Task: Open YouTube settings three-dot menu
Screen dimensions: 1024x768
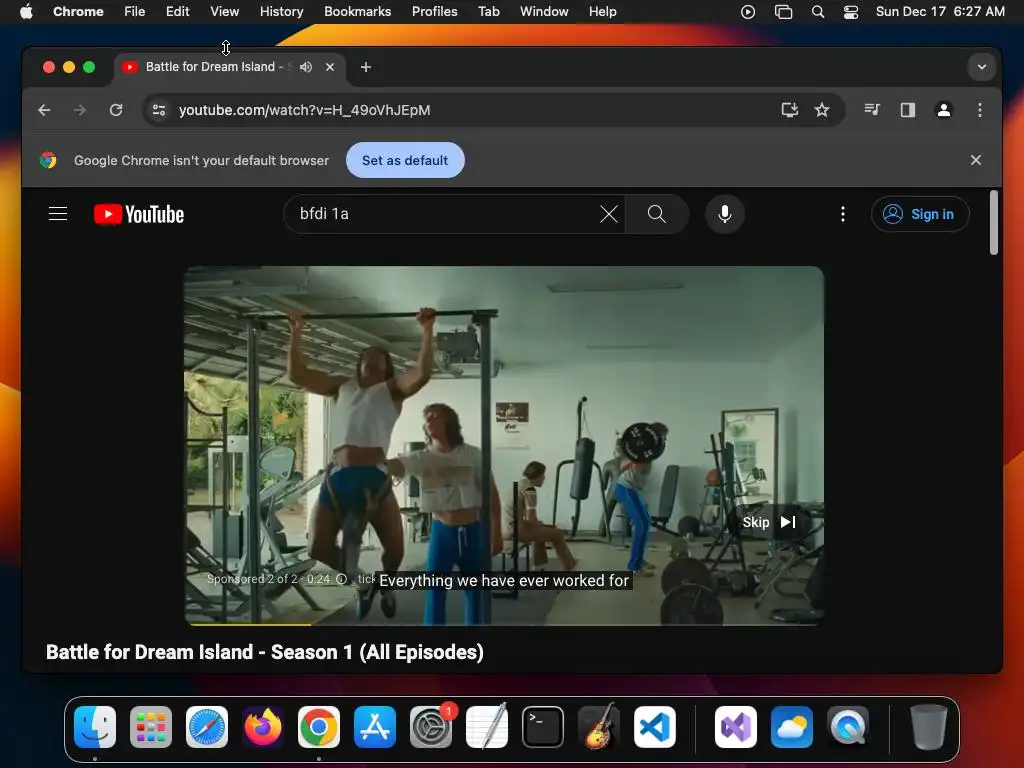Action: 842,214
